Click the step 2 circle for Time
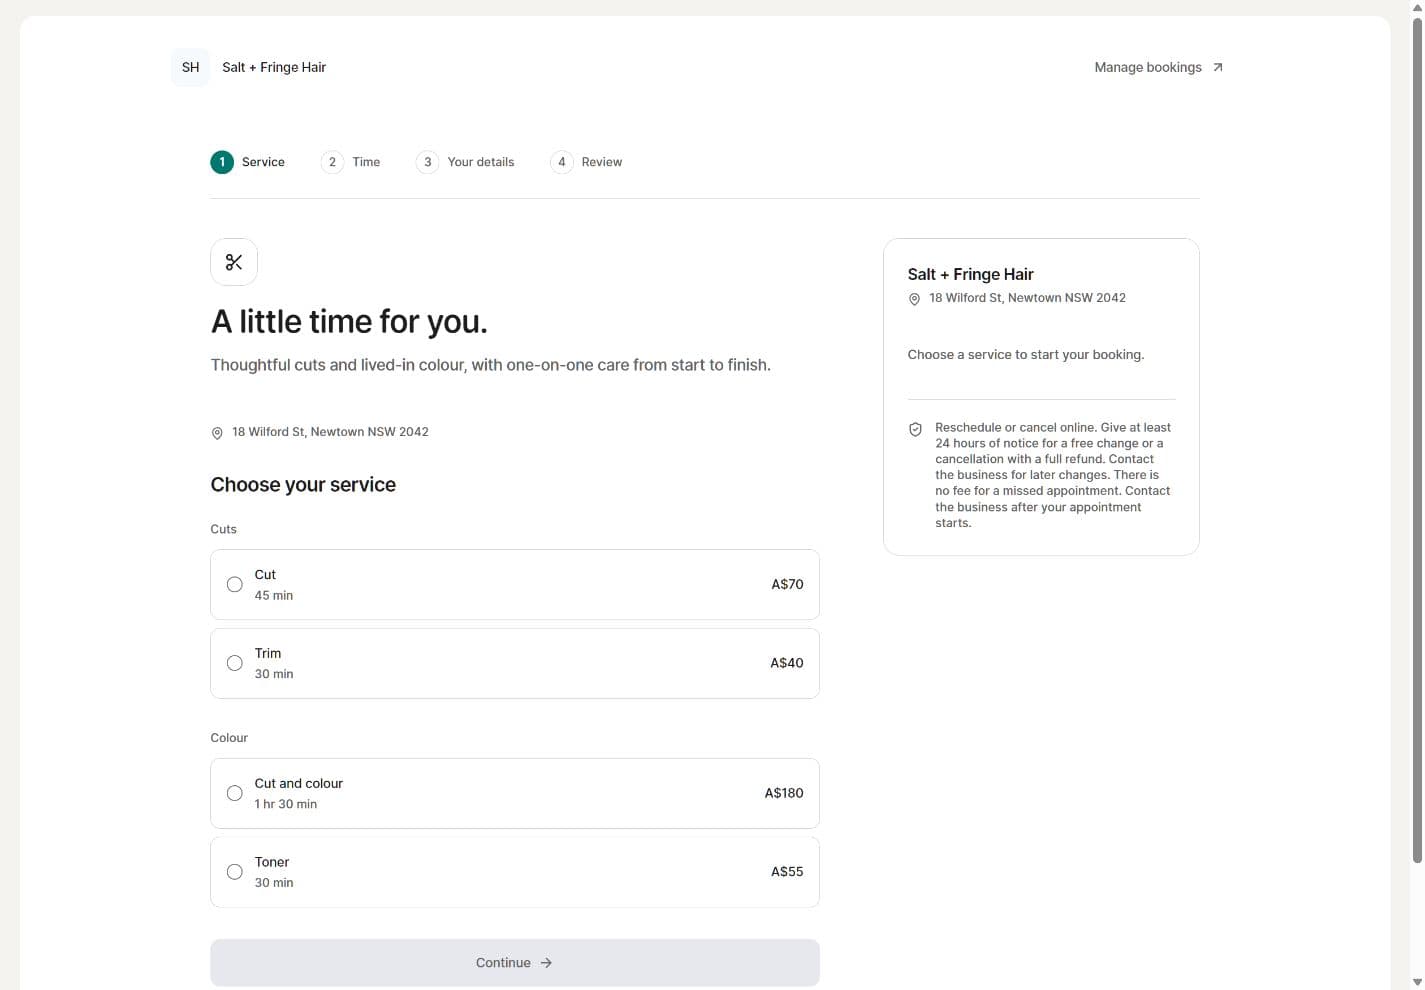 [332, 162]
